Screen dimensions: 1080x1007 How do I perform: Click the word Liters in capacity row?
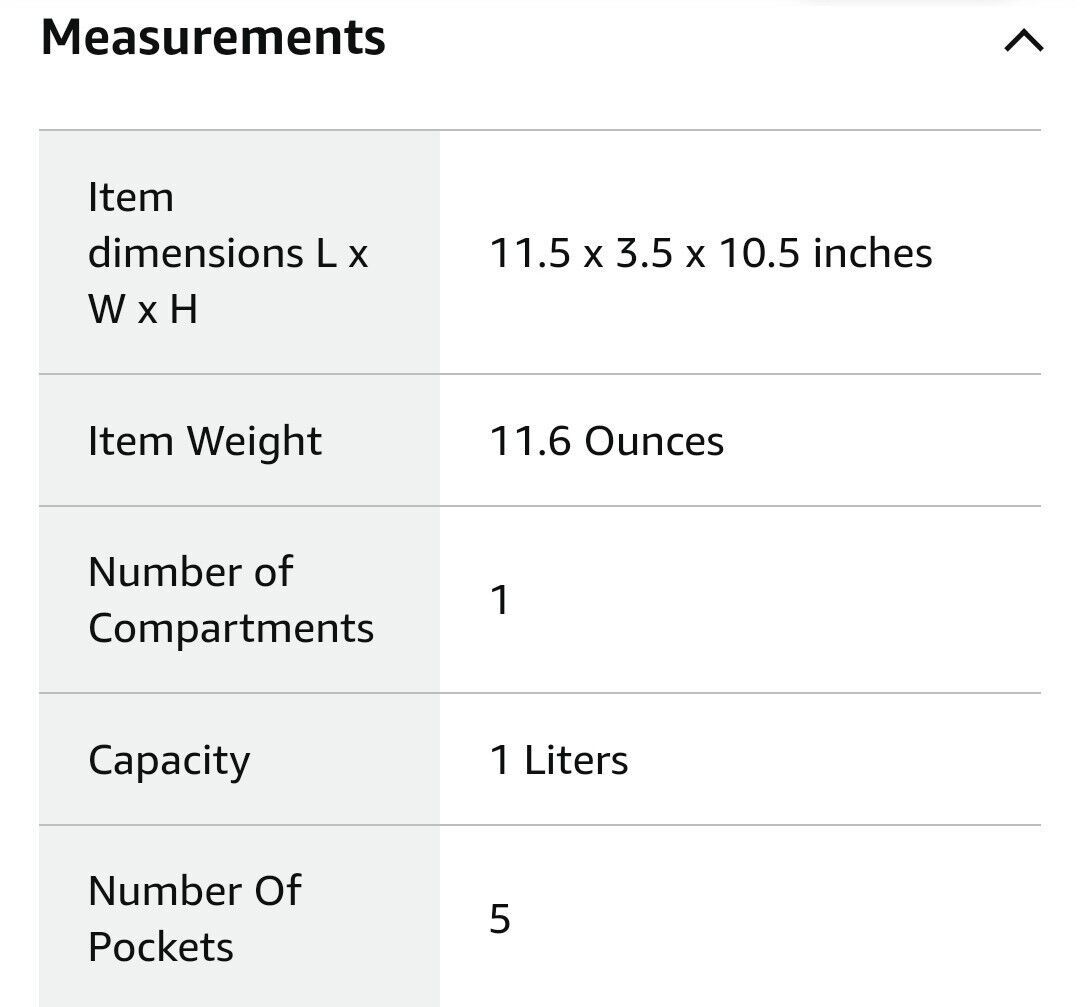[x=576, y=760]
